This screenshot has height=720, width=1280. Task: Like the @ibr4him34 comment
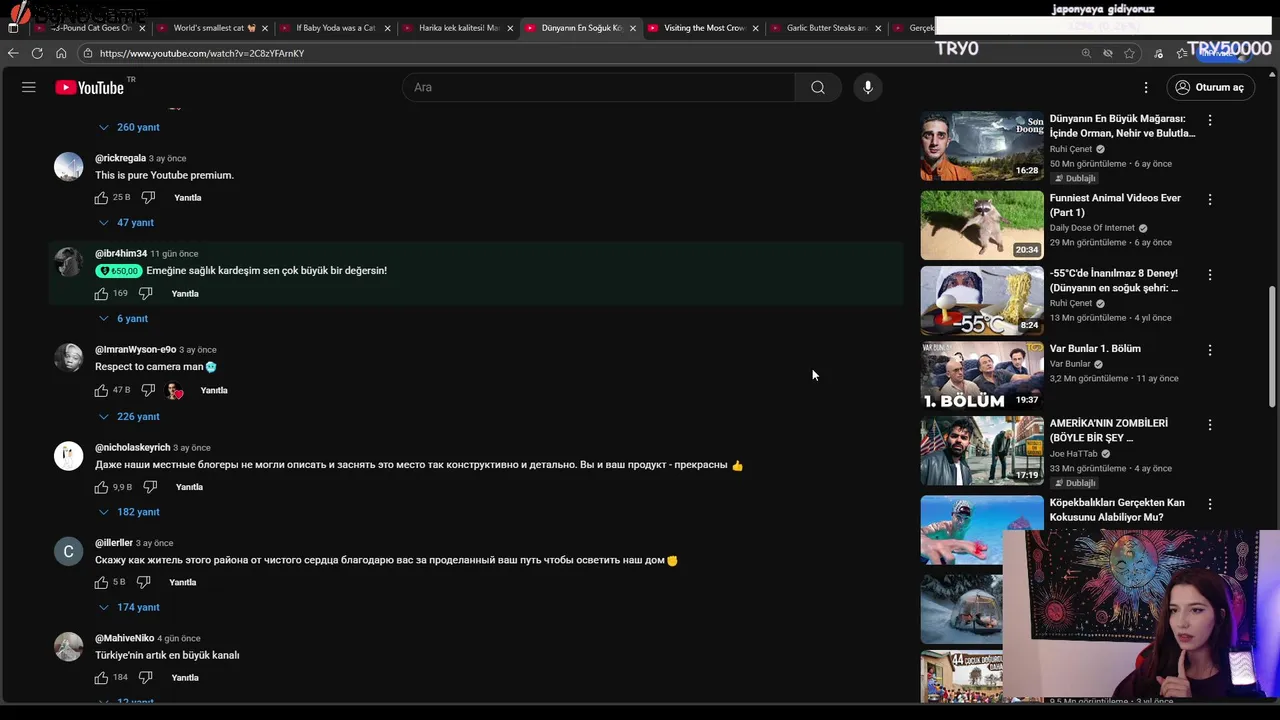[101, 294]
